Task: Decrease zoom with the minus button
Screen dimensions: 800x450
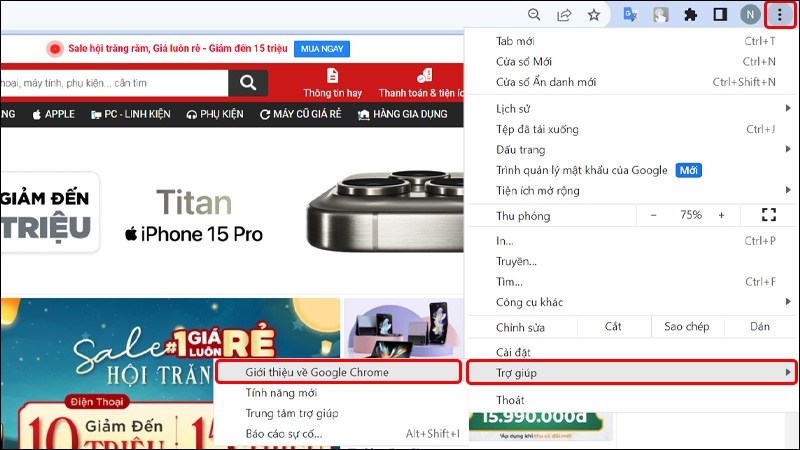Action: pos(654,215)
